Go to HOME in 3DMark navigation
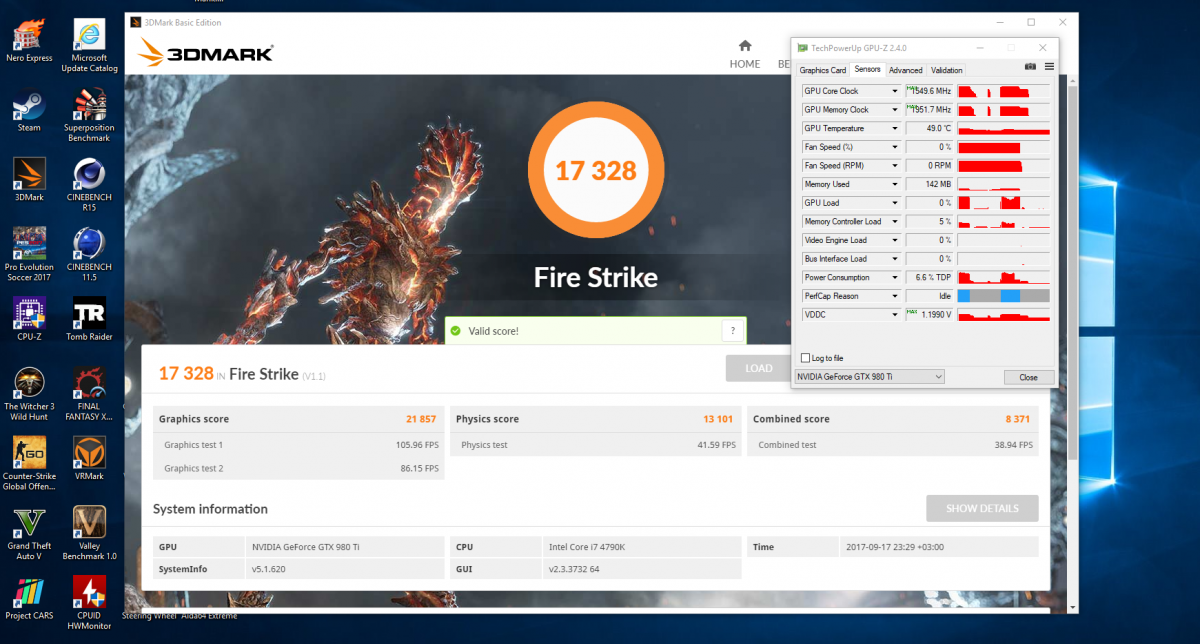The width and height of the screenshot is (1200, 644). click(744, 54)
